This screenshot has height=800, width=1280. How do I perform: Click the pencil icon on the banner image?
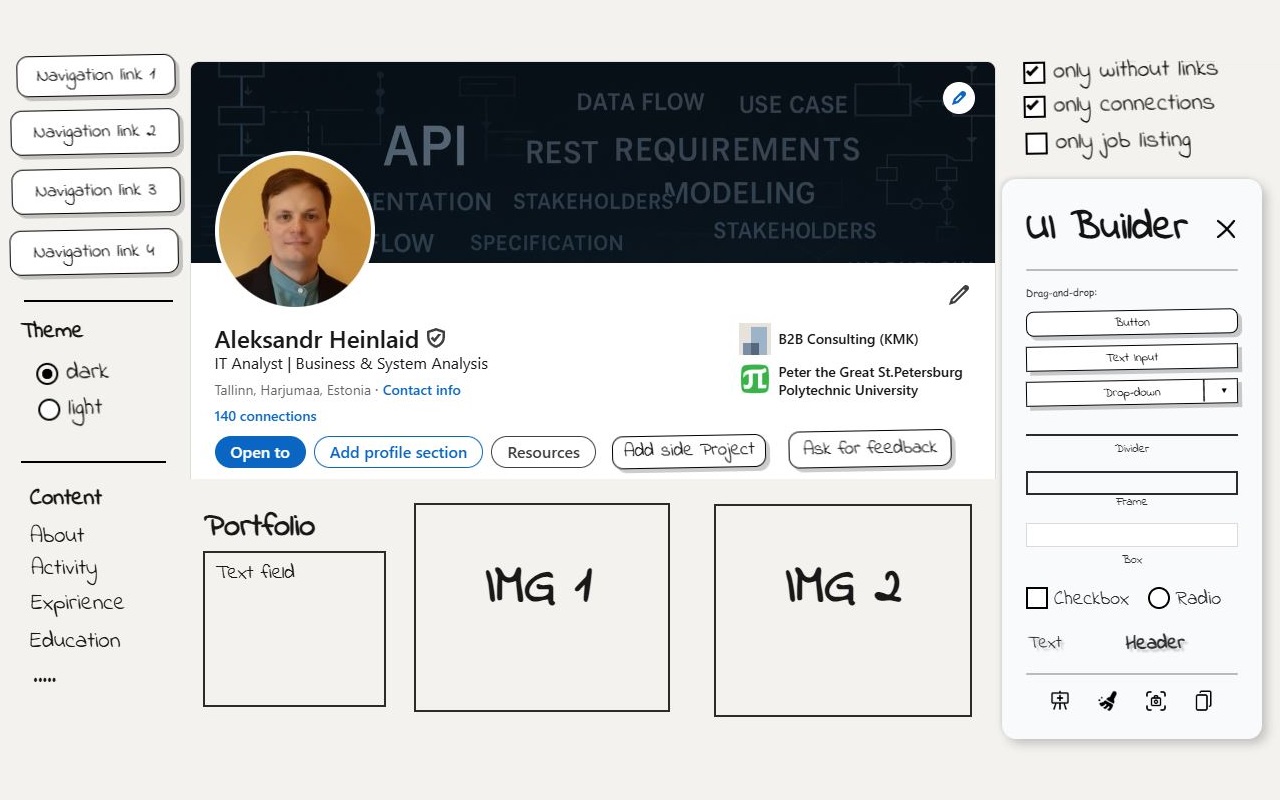(958, 98)
